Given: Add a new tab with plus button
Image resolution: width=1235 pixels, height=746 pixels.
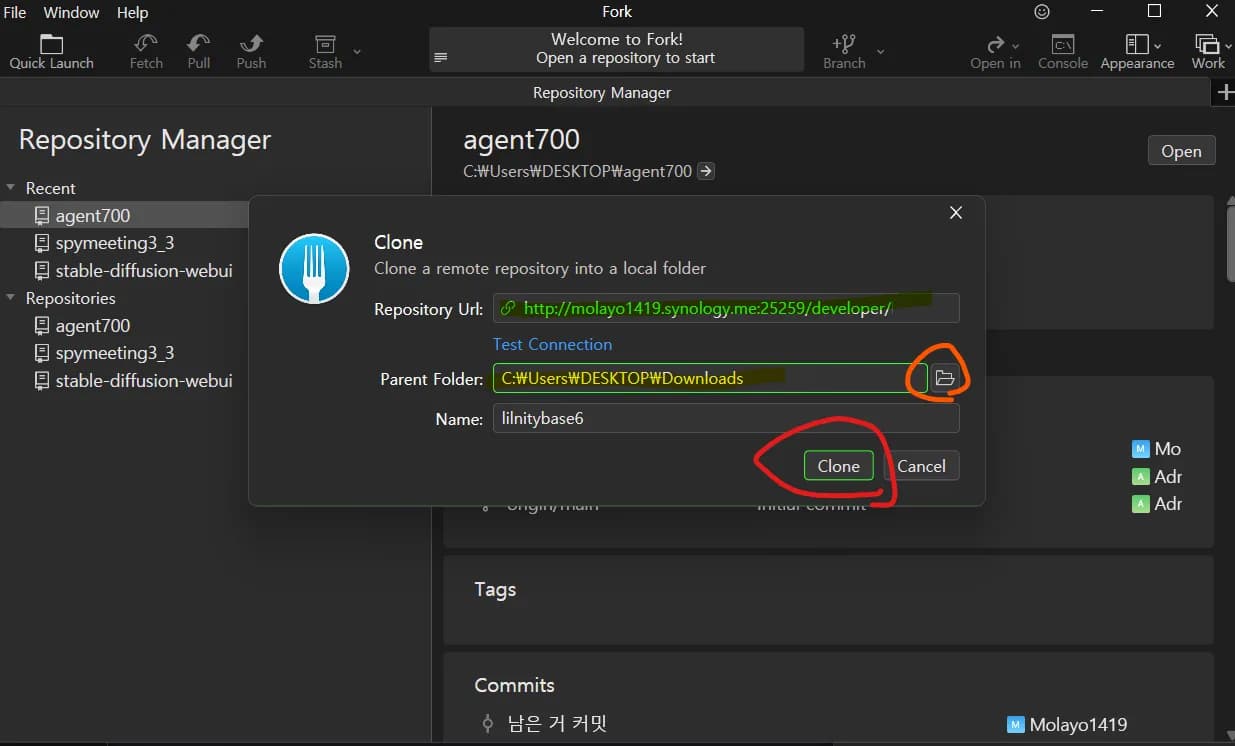Looking at the screenshot, I should (1224, 92).
